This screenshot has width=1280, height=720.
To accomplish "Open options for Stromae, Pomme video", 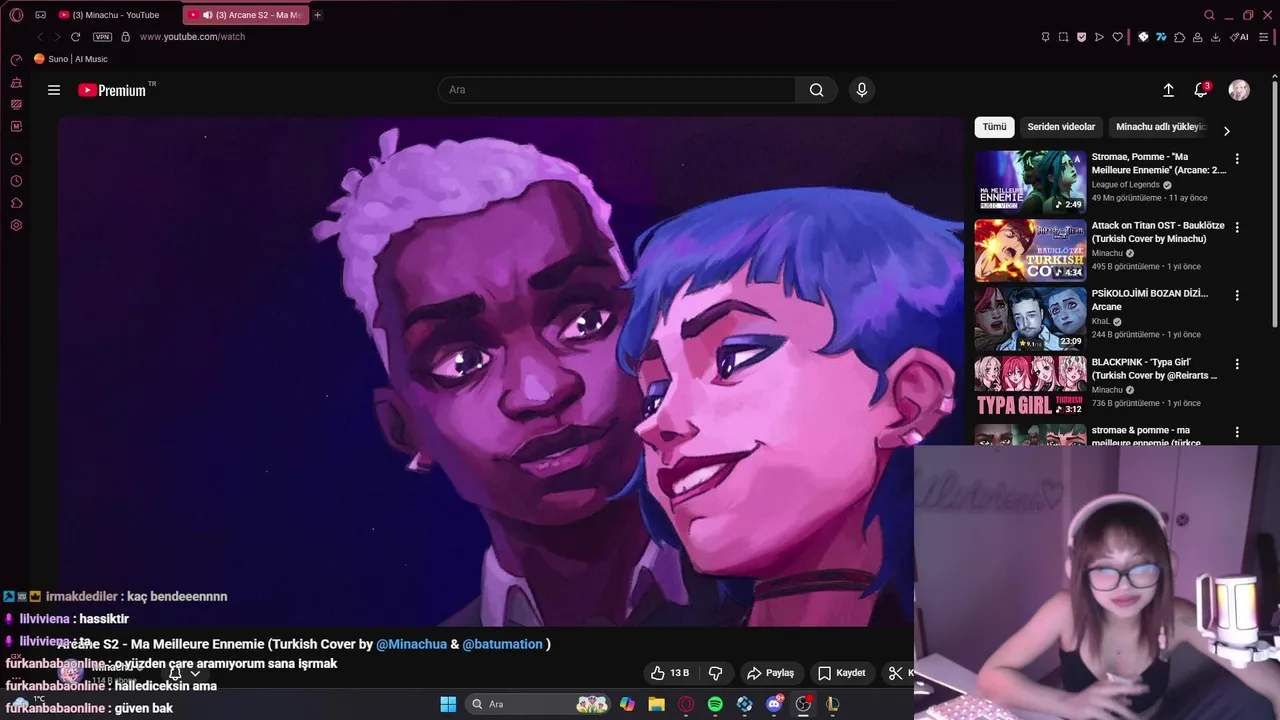I will point(1237,159).
